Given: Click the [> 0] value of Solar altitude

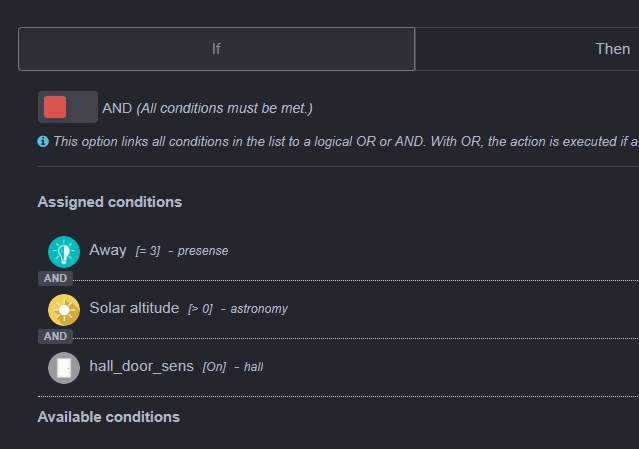Looking at the screenshot, I should pyautogui.click(x=201, y=309).
